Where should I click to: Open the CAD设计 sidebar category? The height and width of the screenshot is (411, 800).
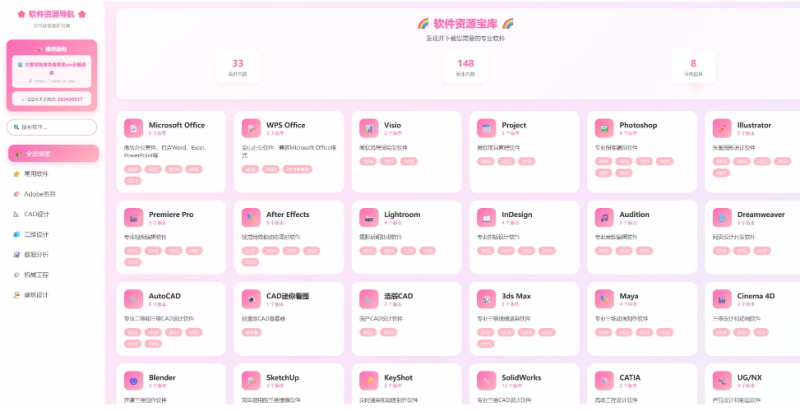coord(53,214)
